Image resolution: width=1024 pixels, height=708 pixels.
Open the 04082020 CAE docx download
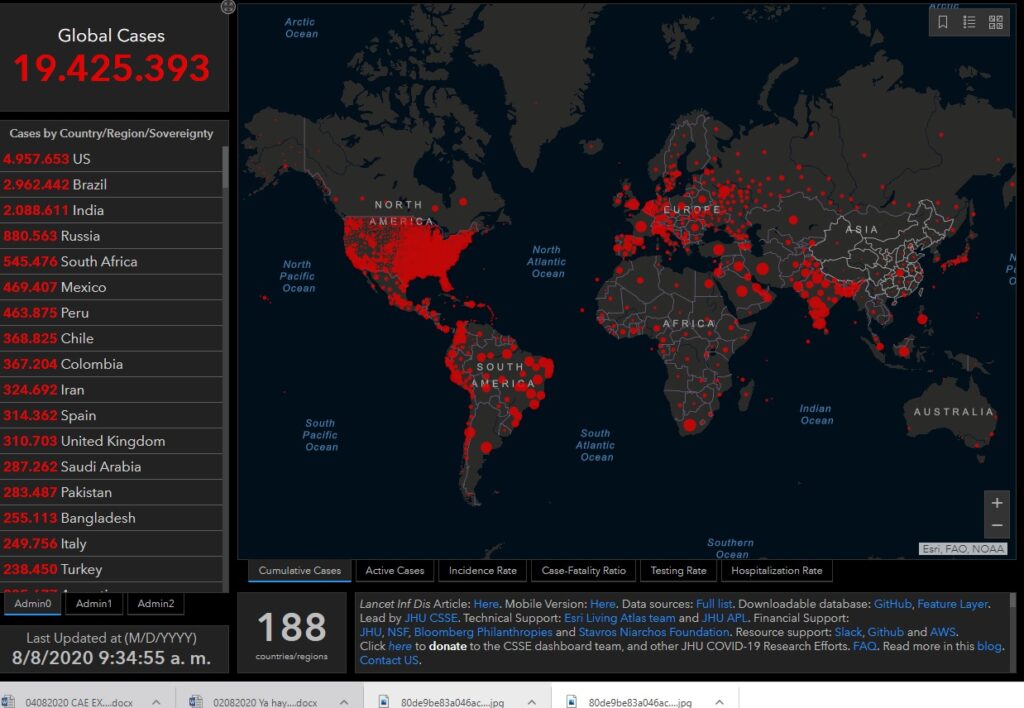70,701
